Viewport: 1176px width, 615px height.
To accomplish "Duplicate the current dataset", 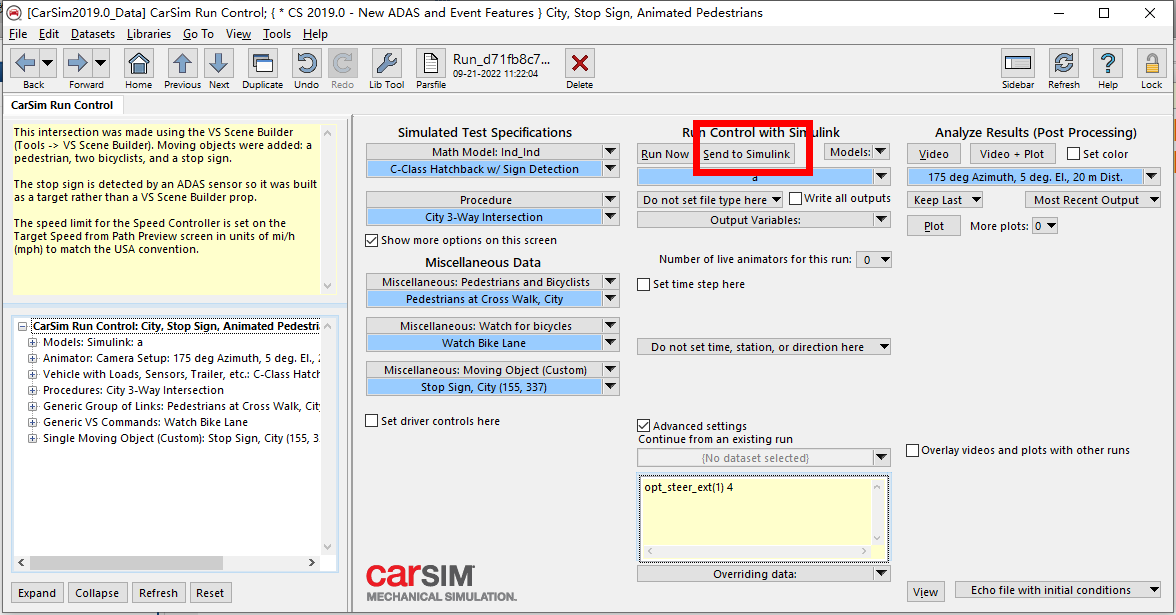I will click(x=262, y=63).
